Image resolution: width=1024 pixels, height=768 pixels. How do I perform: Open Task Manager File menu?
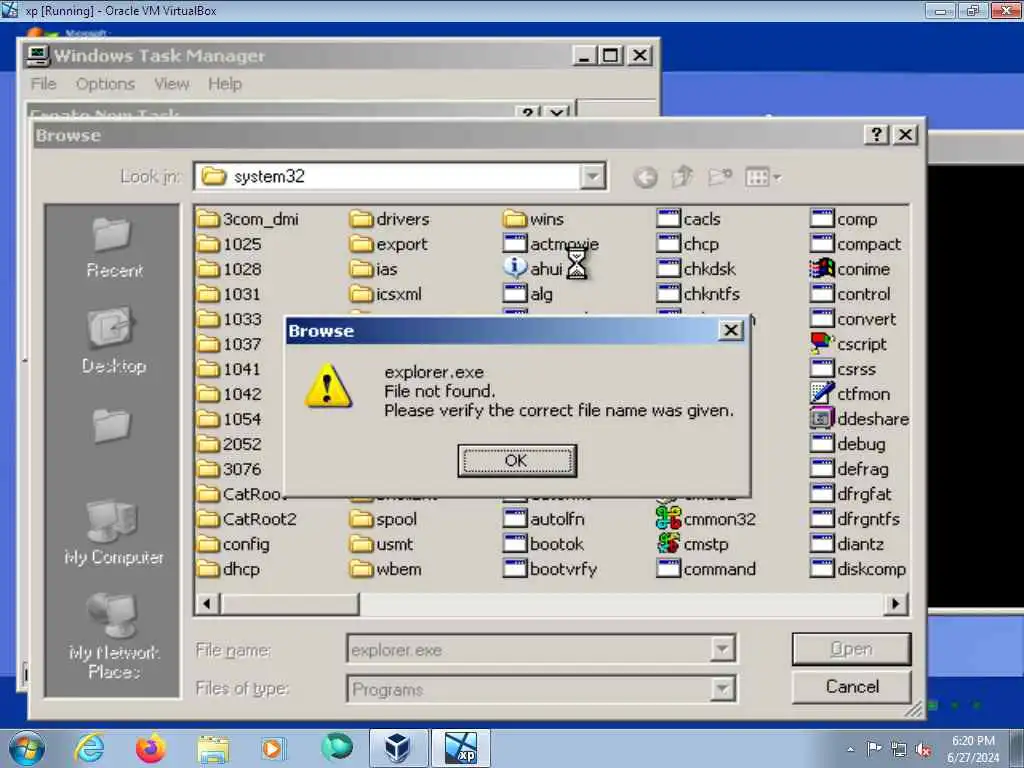click(43, 84)
